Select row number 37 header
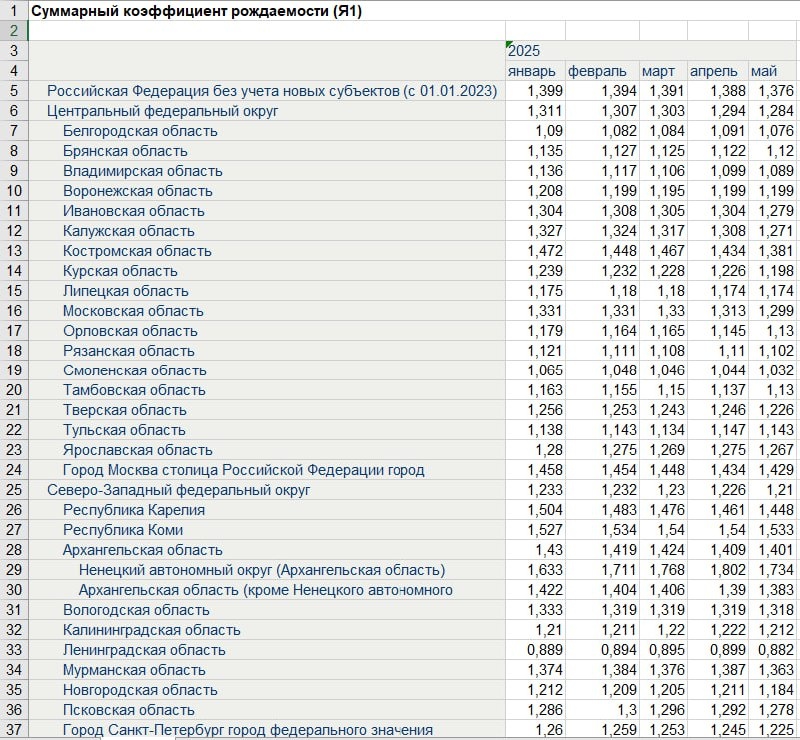This screenshot has height=740, width=800. 14,730
